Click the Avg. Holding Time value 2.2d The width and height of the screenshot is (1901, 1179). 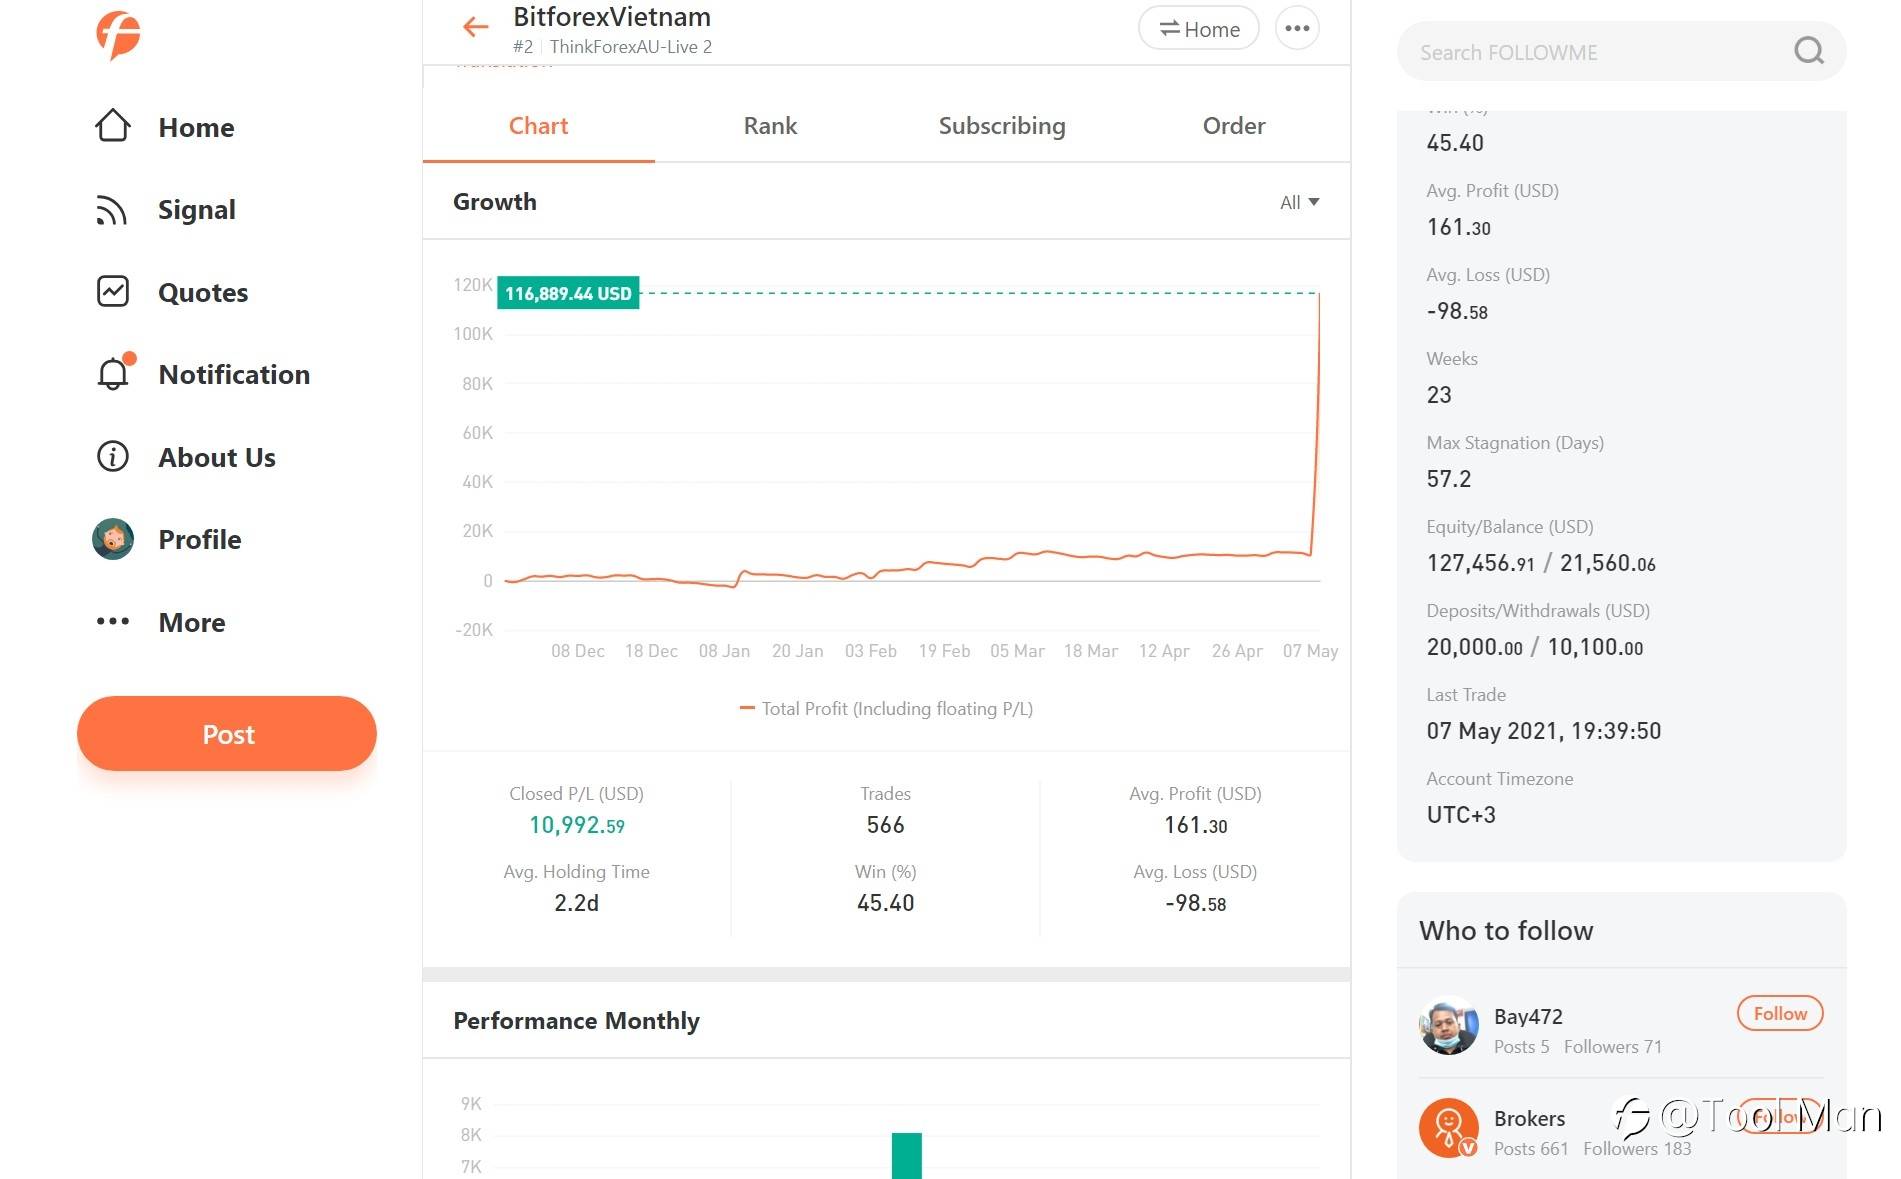click(577, 903)
